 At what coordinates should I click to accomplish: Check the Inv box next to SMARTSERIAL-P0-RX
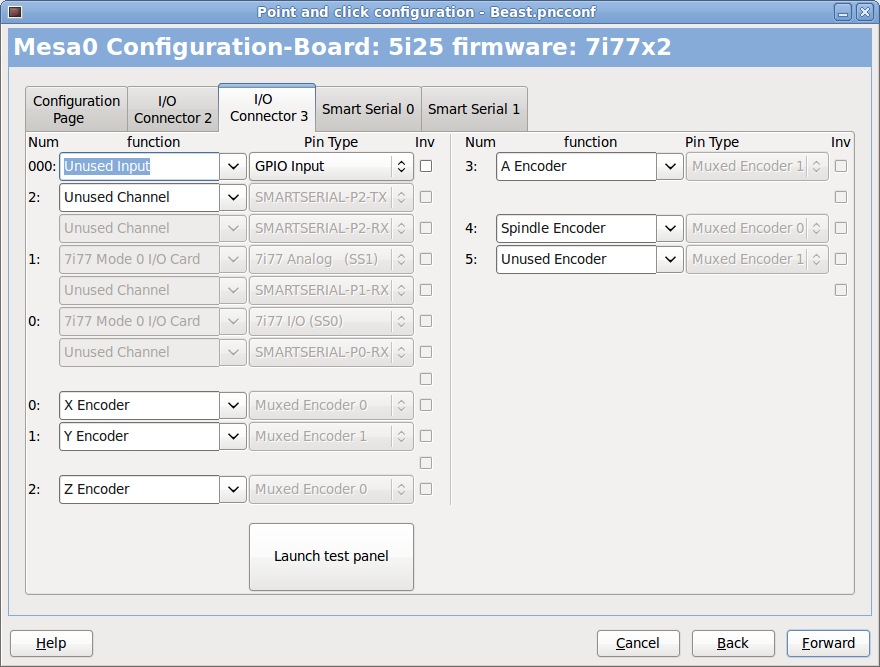coord(426,352)
